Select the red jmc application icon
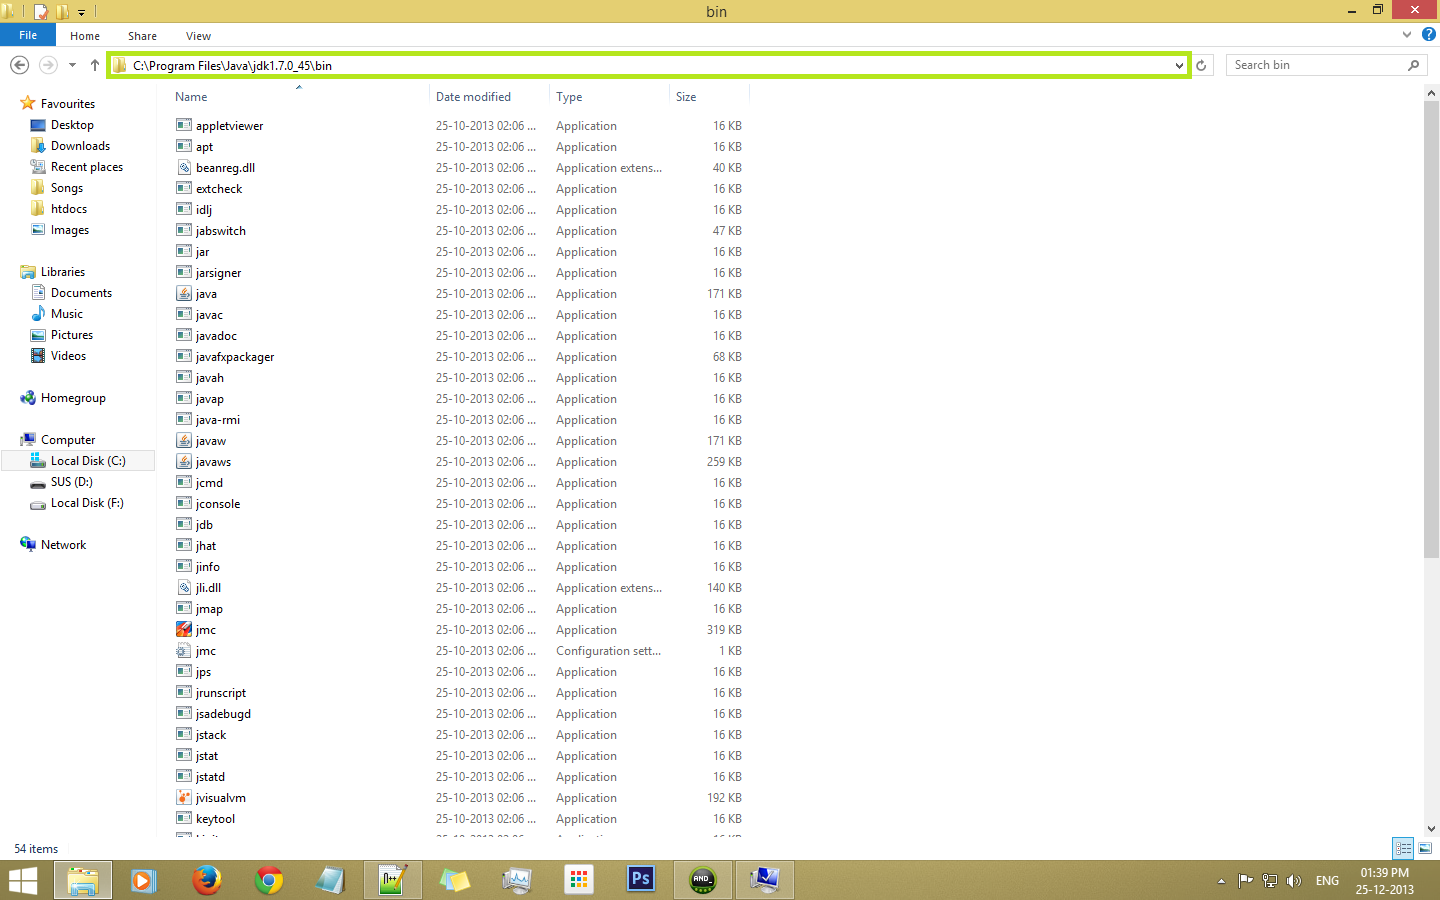1440x900 pixels. (184, 630)
